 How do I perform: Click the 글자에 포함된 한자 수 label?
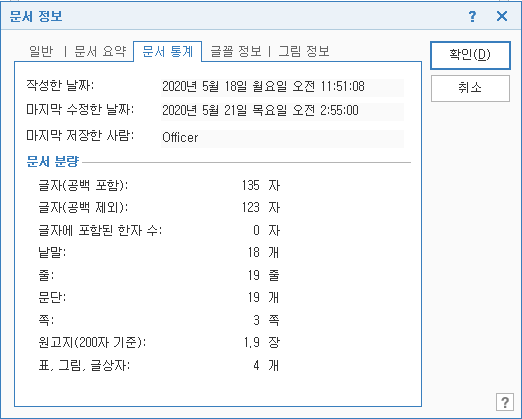pos(100,230)
